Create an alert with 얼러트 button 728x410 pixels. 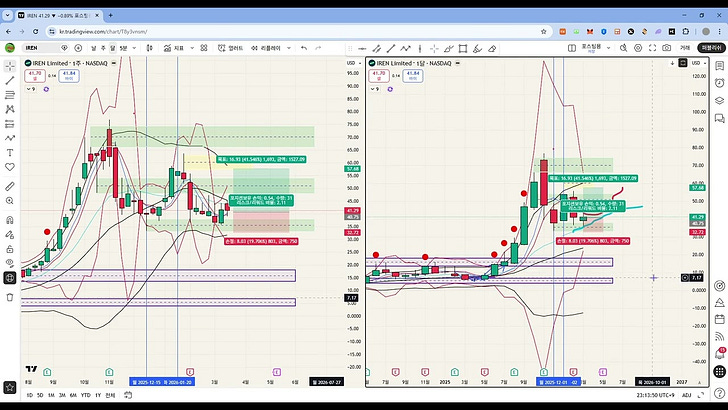231,48
